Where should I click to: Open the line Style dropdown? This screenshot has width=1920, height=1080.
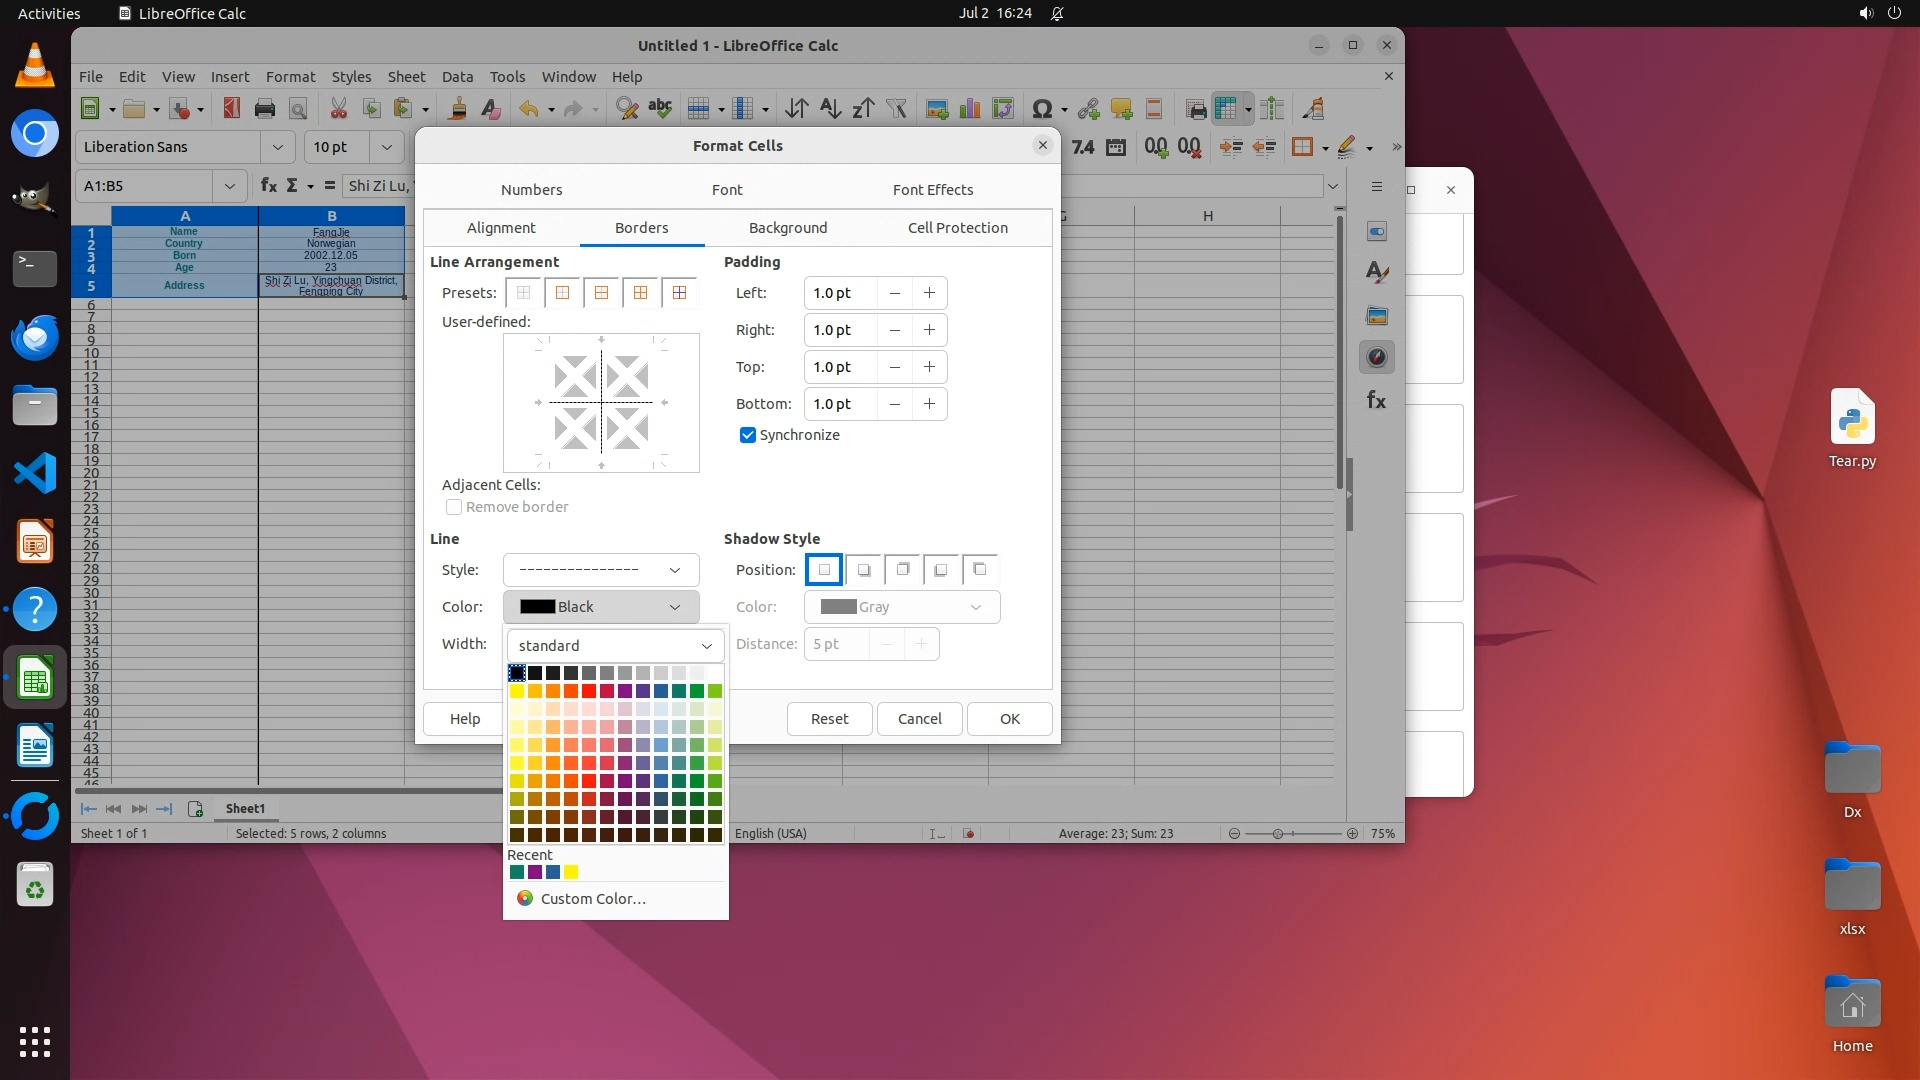(601, 570)
